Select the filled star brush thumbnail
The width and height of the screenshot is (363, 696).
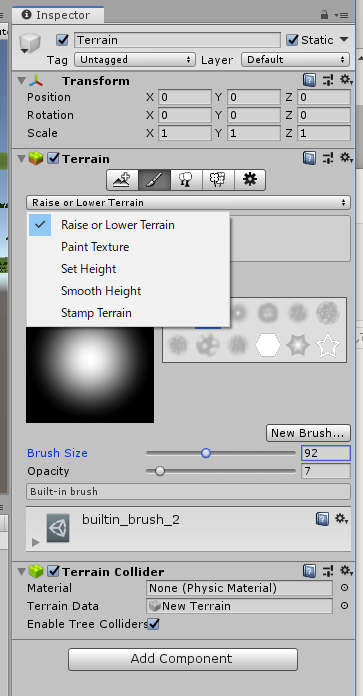(298, 344)
